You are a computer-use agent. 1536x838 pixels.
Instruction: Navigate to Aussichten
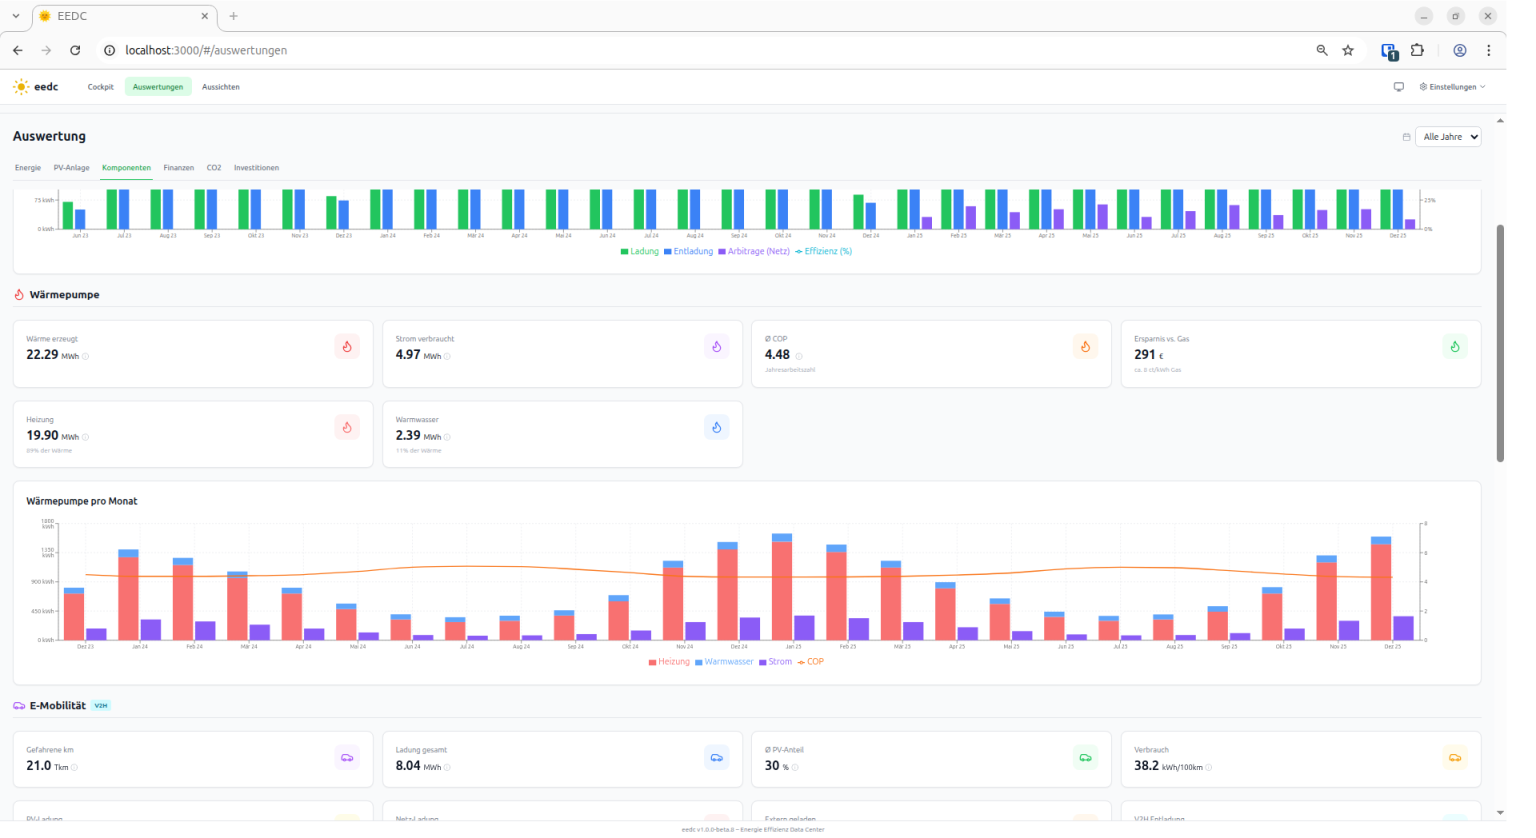[x=221, y=87]
